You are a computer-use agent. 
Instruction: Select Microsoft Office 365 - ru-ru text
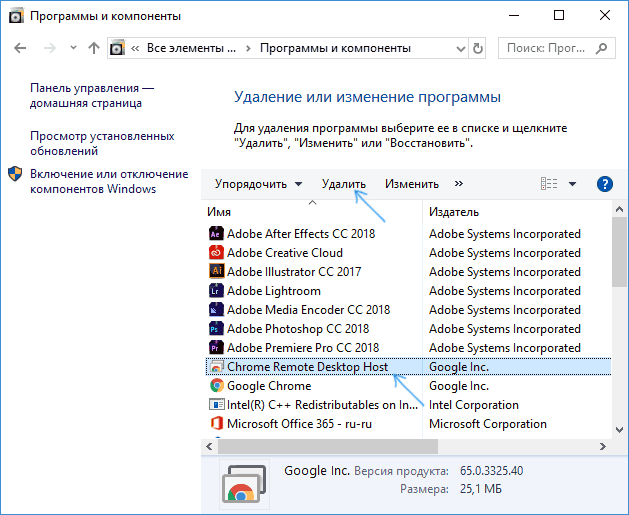pyautogui.click(x=299, y=424)
